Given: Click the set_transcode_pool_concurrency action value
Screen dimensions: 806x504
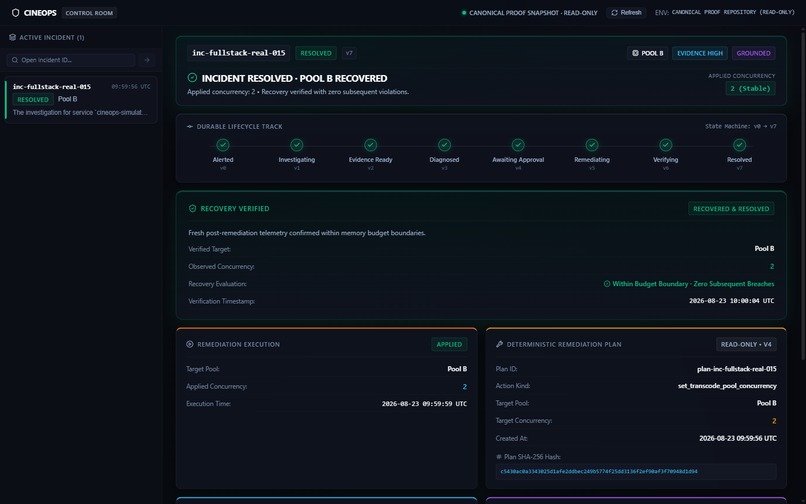Looking at the screenshot, I should (727, 386).
